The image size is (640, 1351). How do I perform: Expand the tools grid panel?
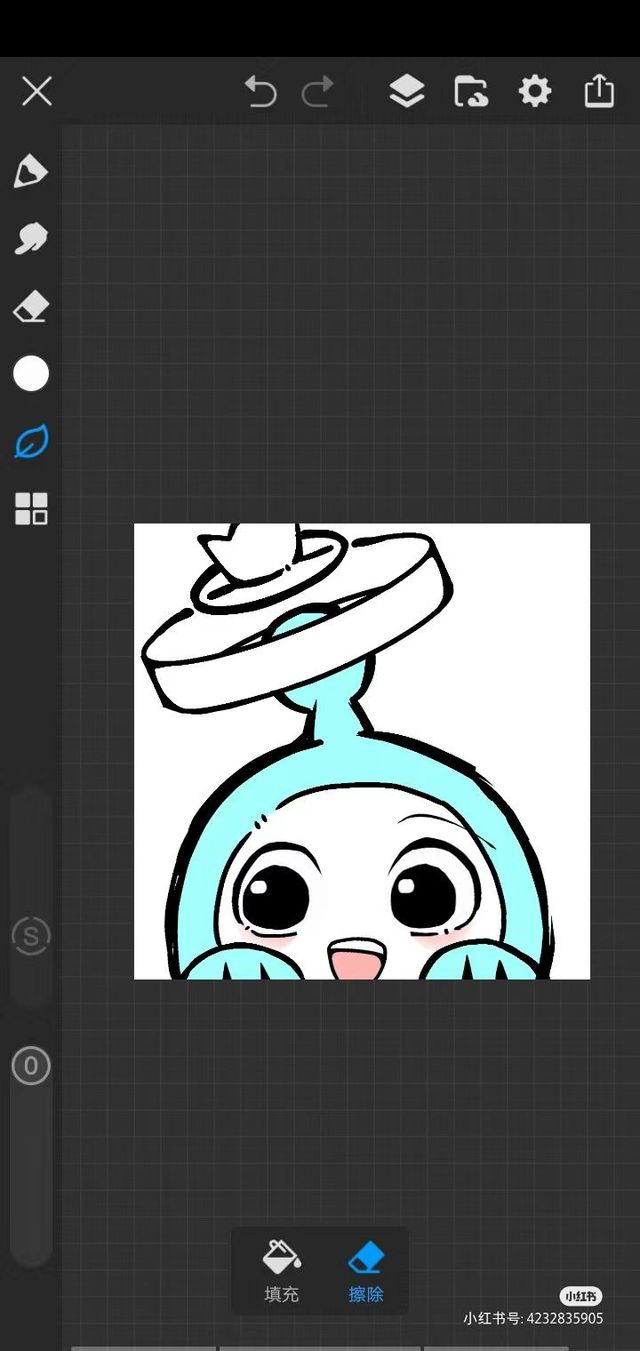(x=31, y=508)
